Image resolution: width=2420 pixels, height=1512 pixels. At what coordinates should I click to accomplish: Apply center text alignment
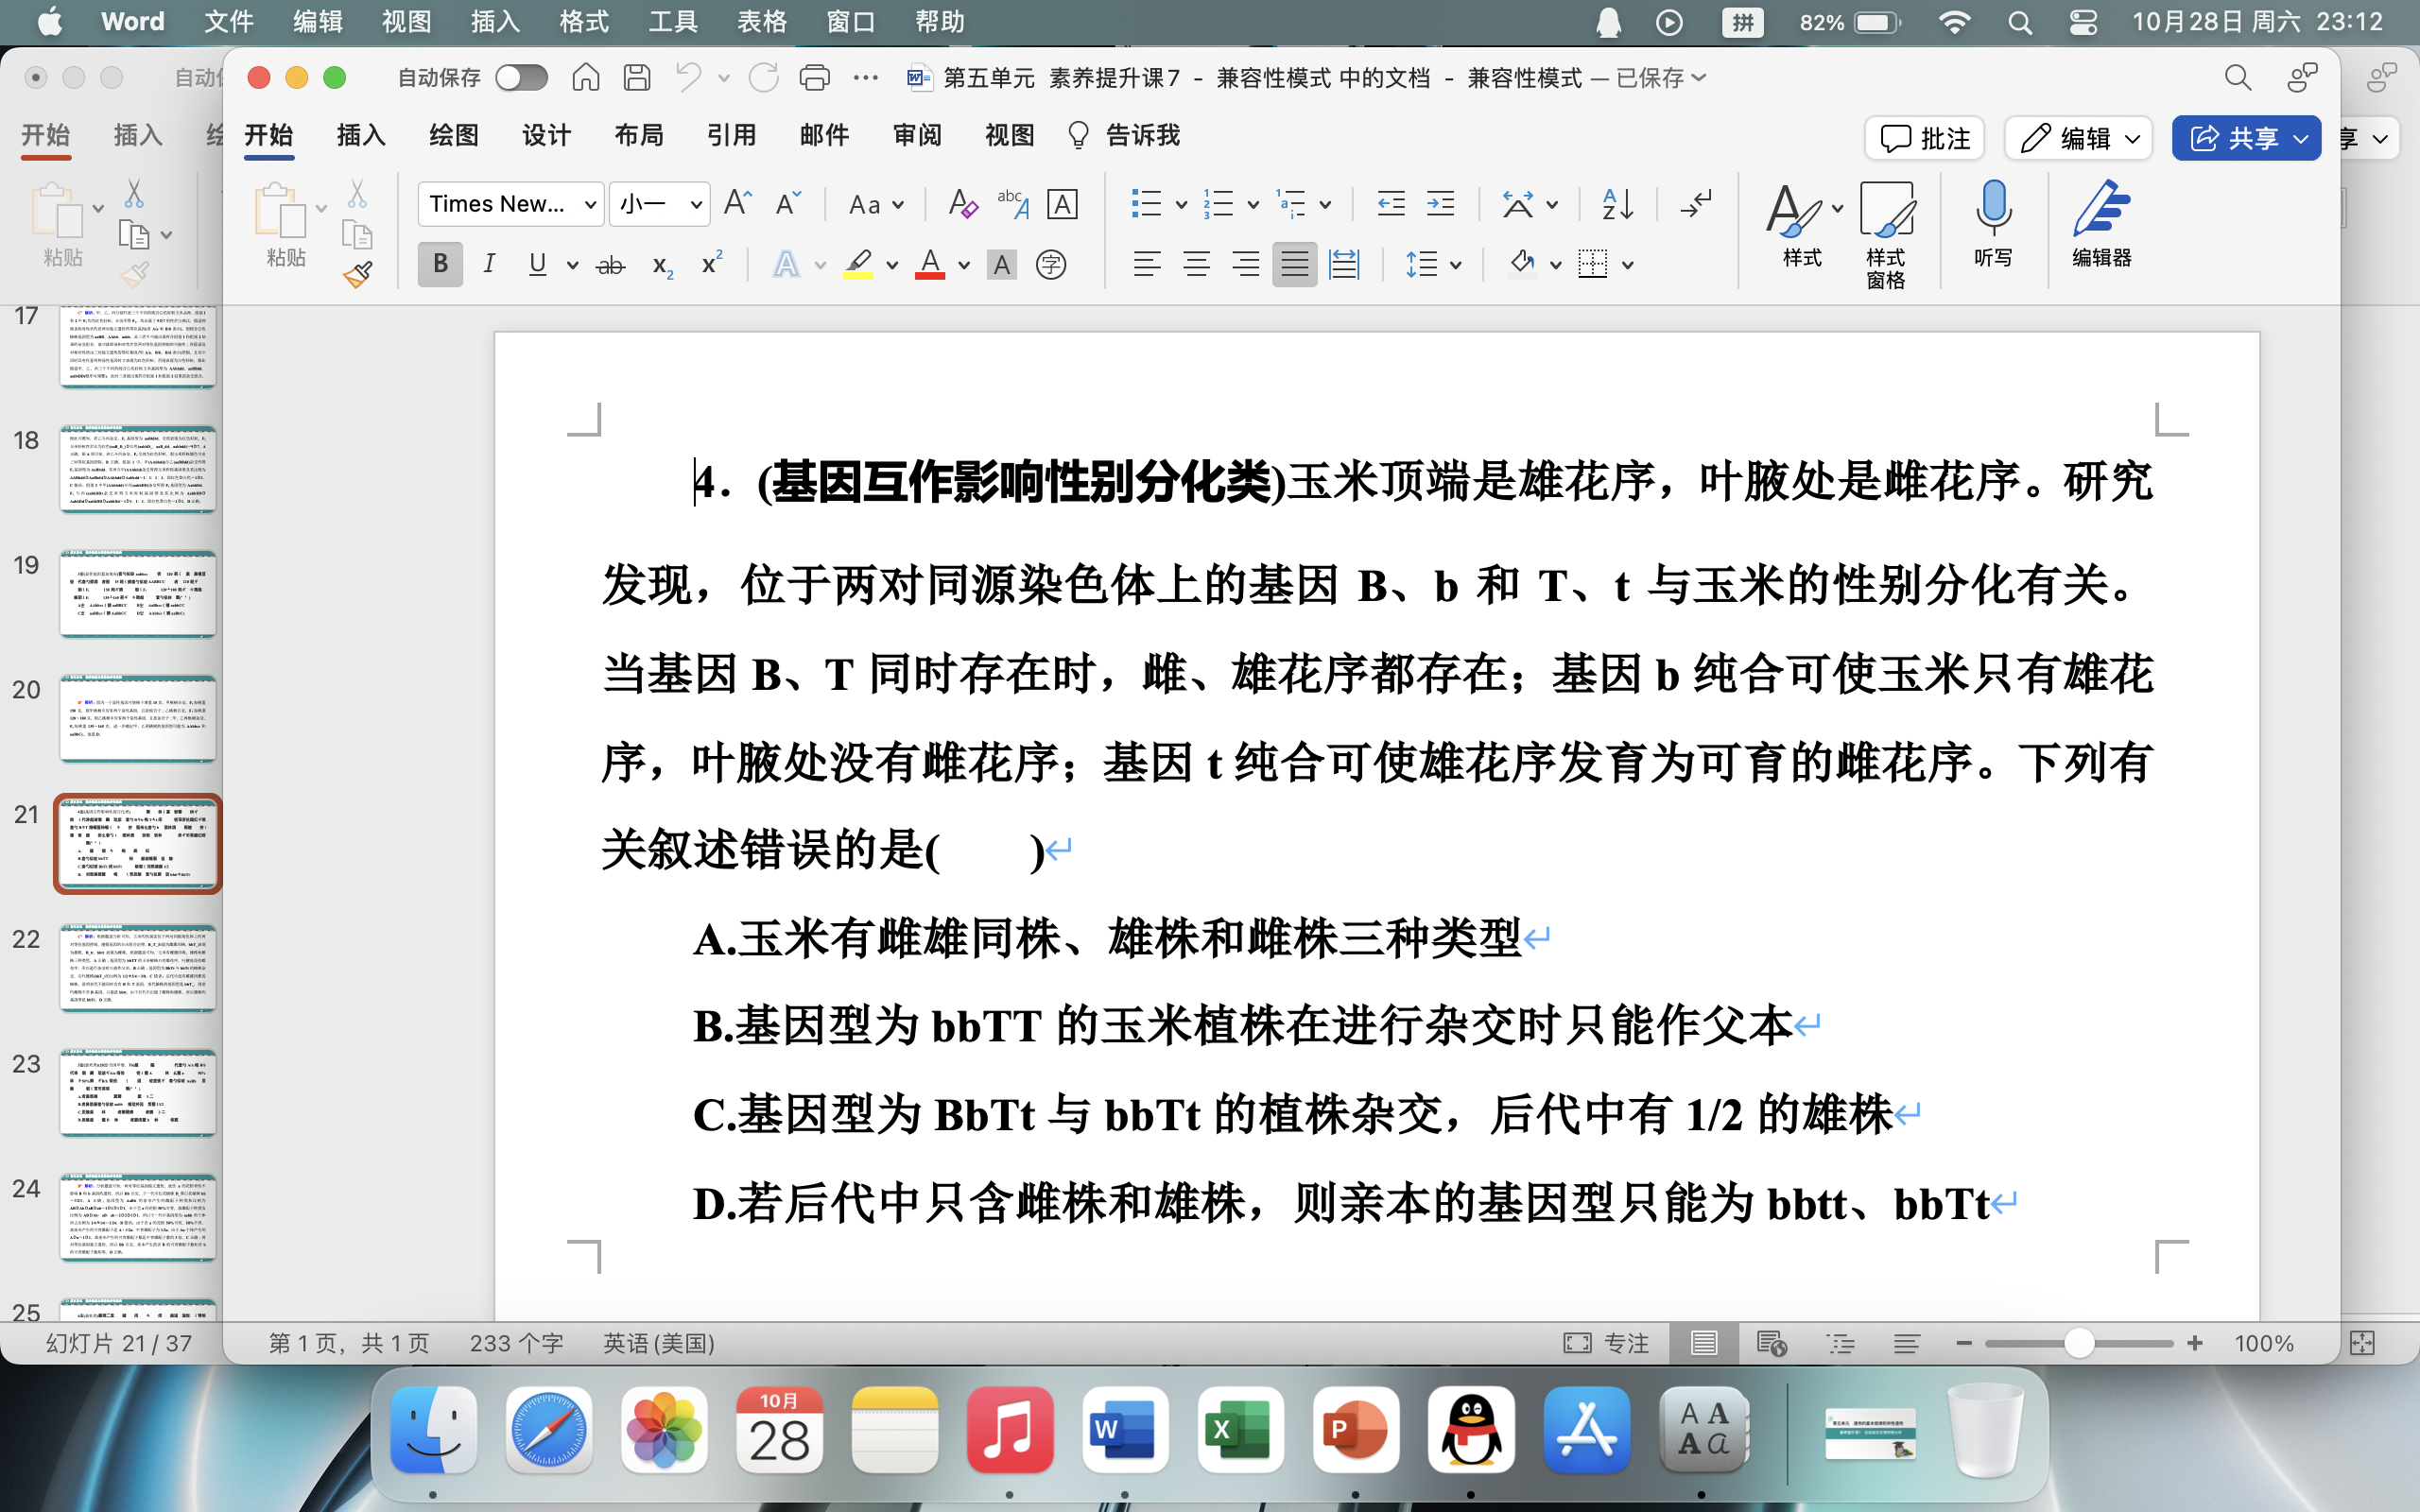point(1196,265)
